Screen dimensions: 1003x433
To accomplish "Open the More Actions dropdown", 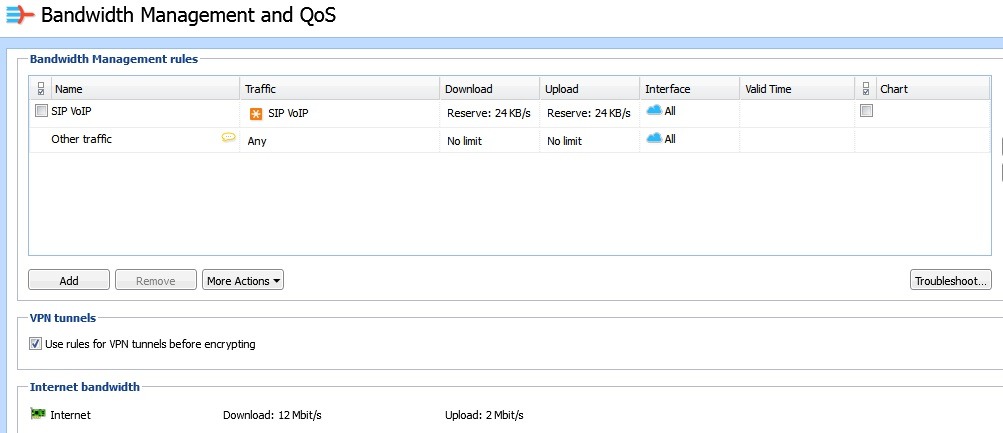I will [243, 281].
